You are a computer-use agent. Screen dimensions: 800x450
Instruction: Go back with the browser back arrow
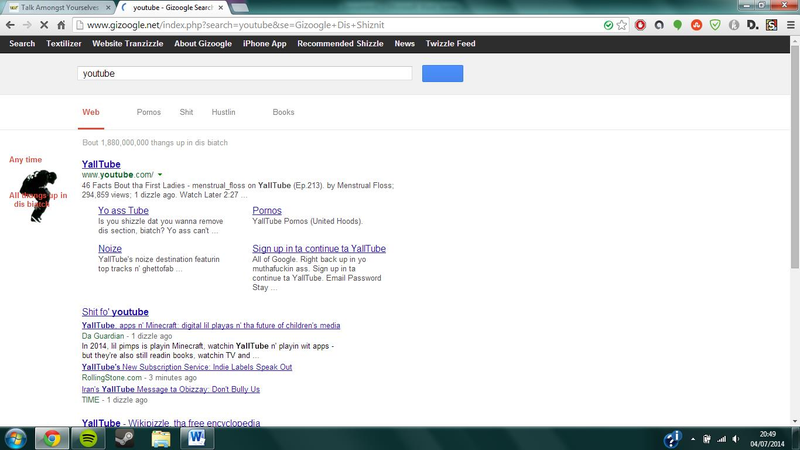pos(10,25)
